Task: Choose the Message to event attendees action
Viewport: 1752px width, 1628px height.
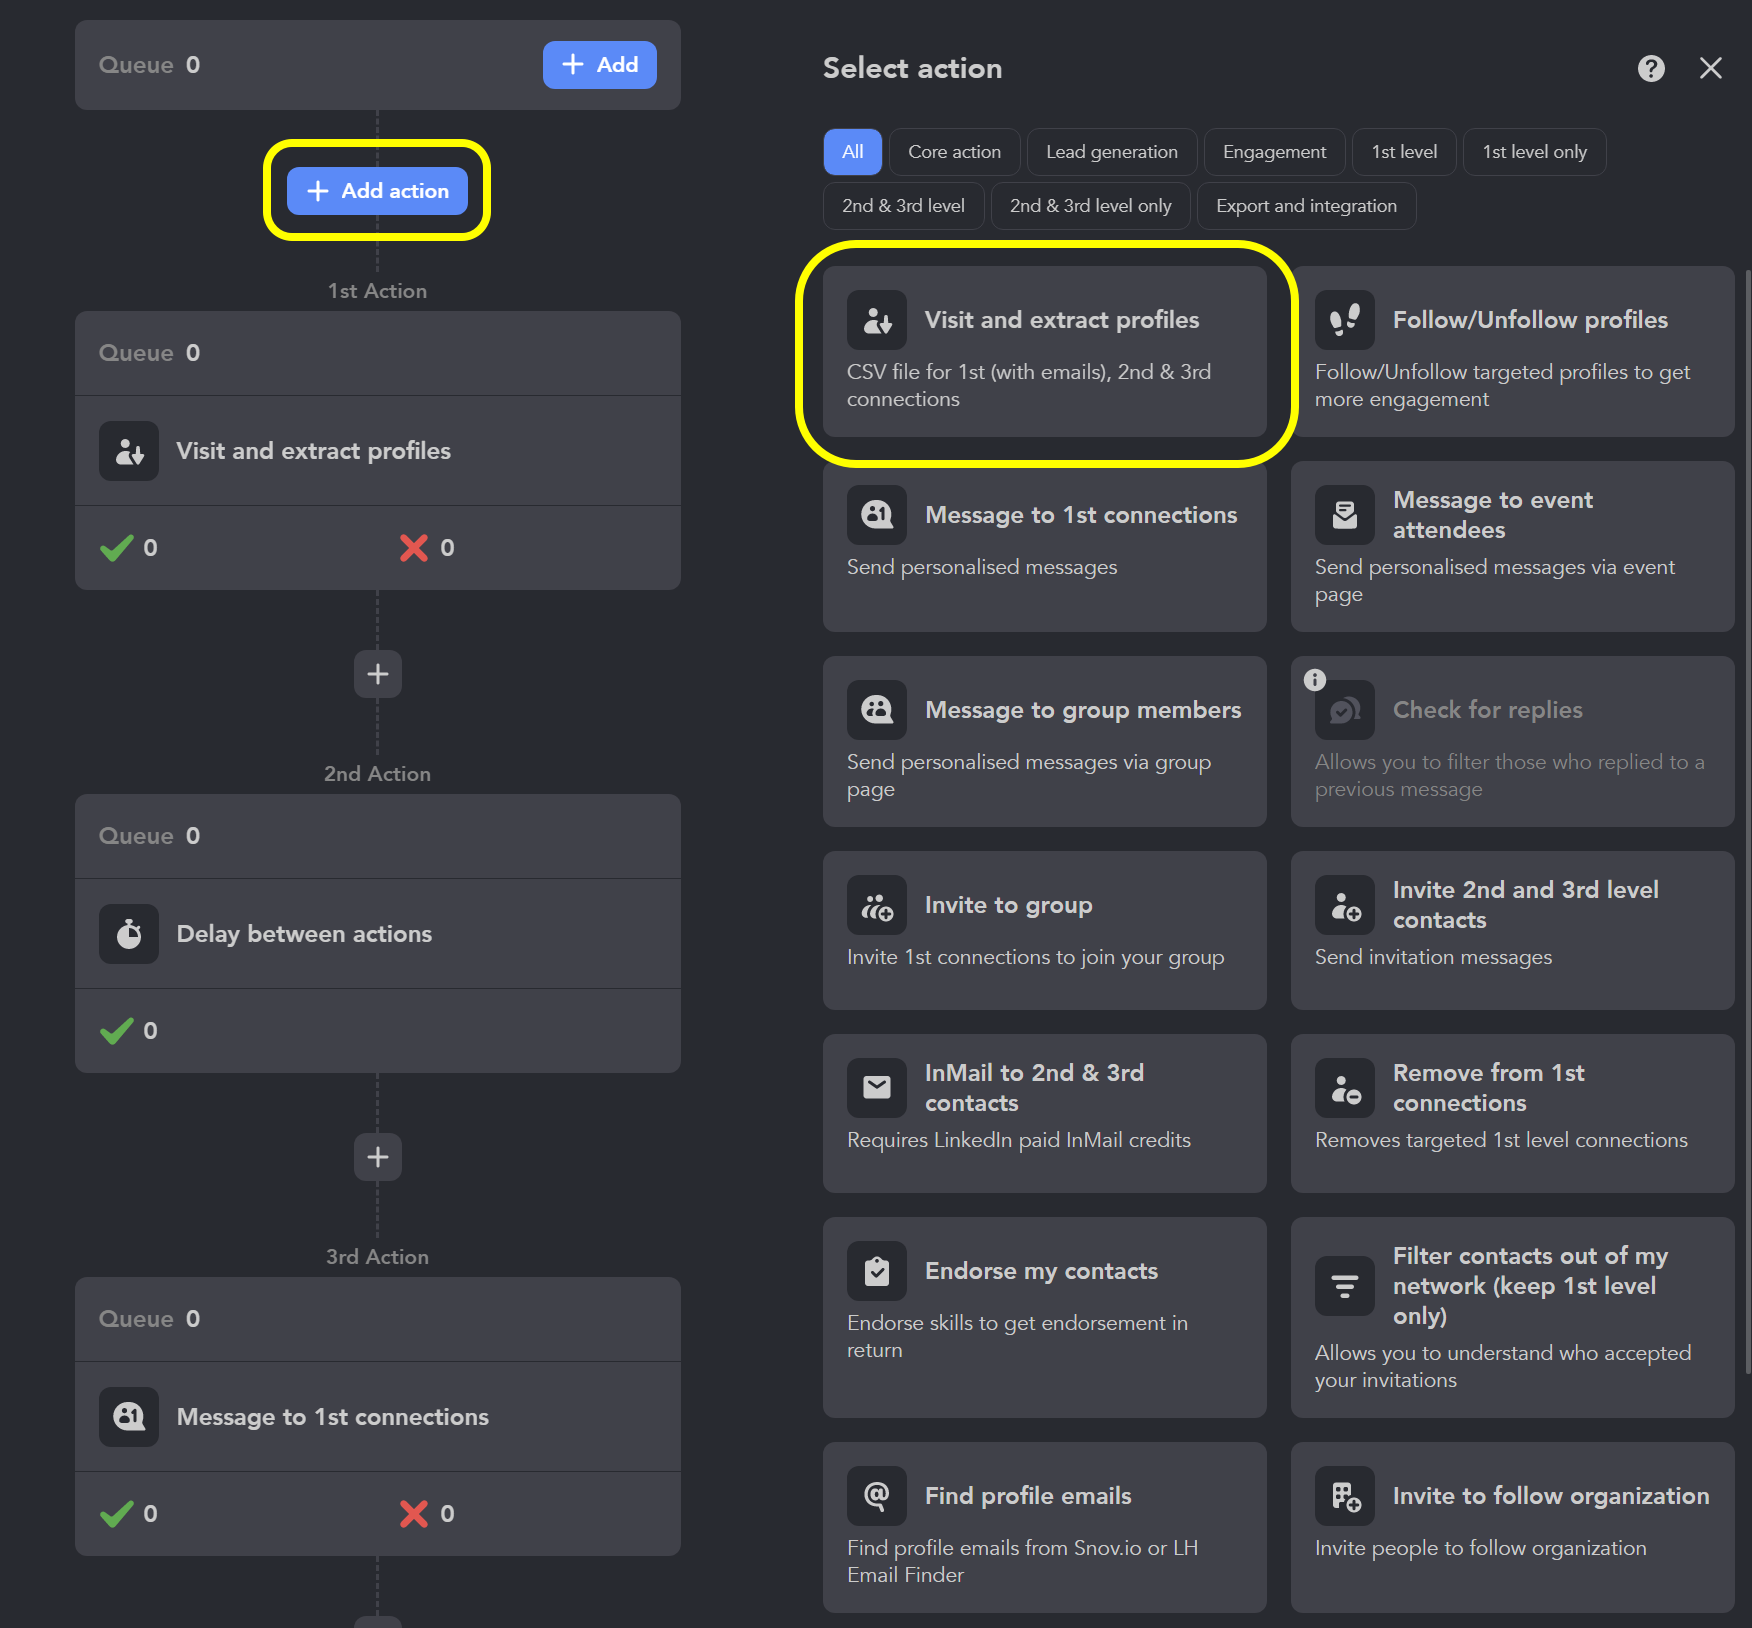Action: click(x=1511, y=545)
